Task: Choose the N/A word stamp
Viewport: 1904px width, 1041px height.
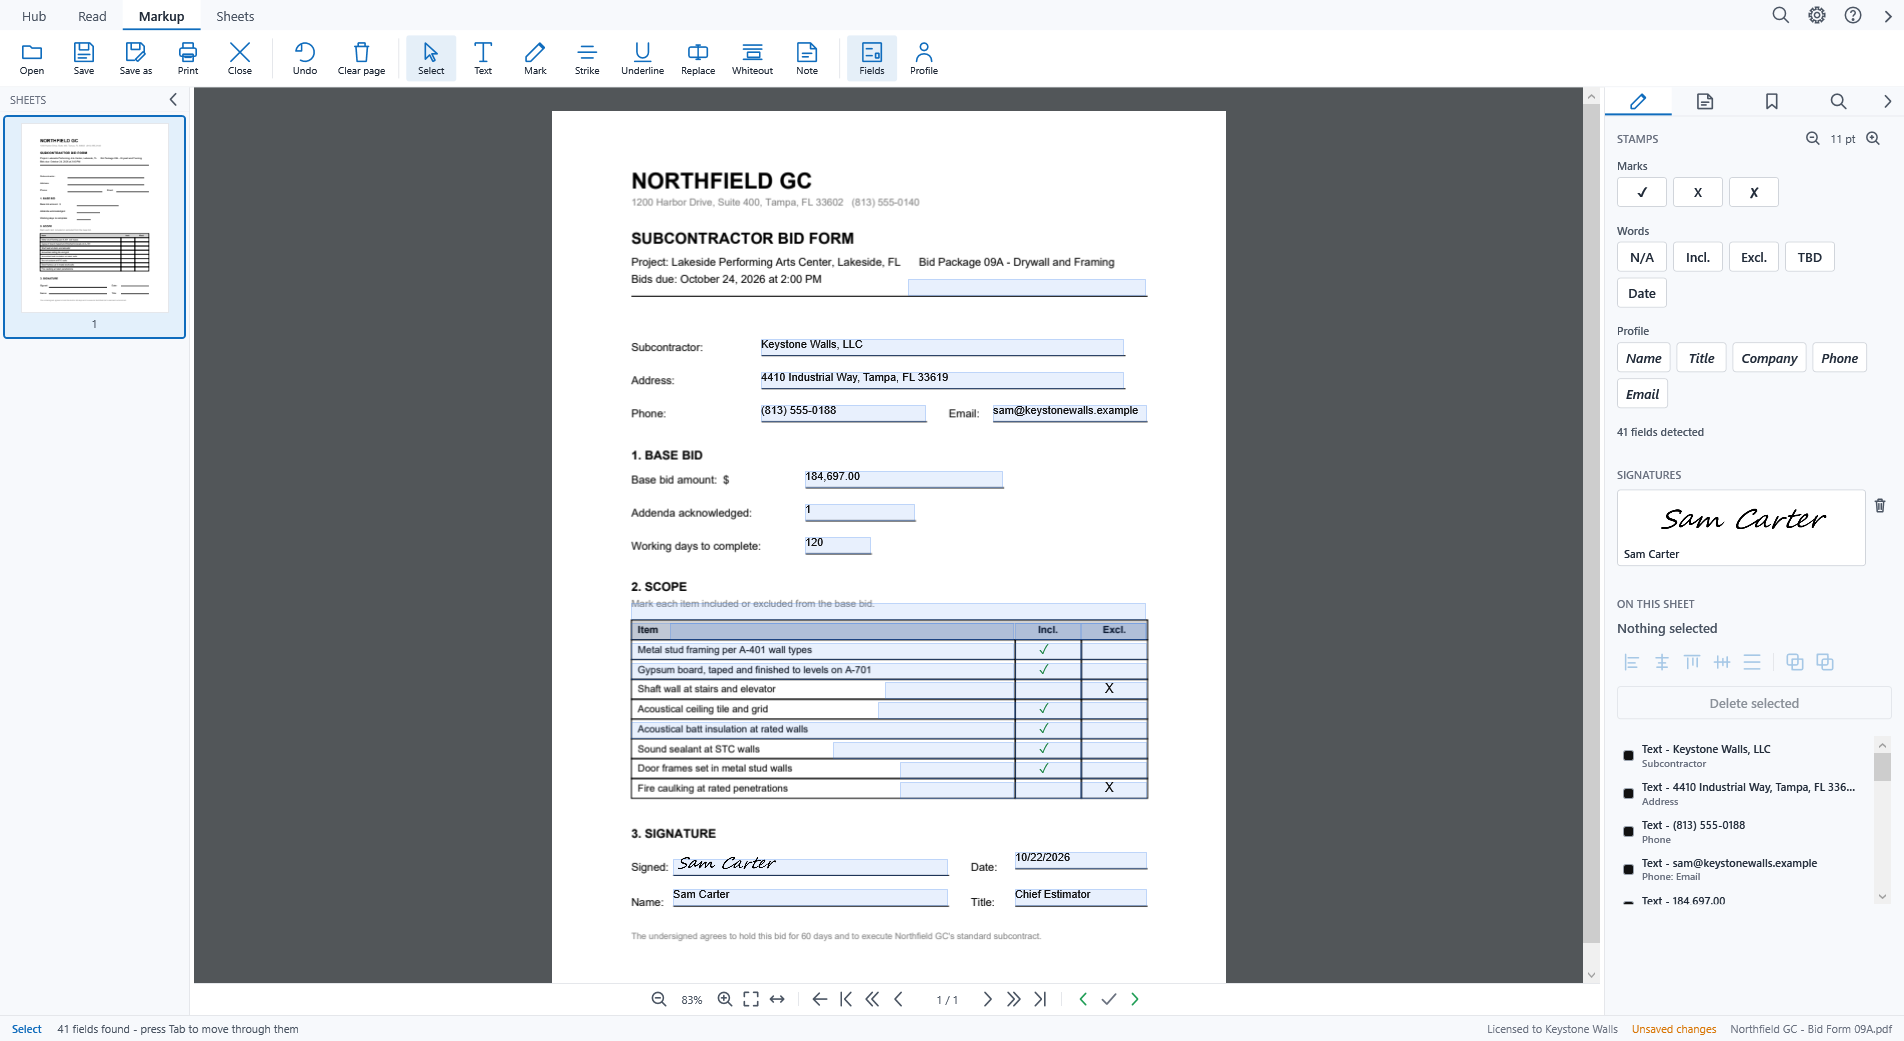Action: coord(1642,257)
